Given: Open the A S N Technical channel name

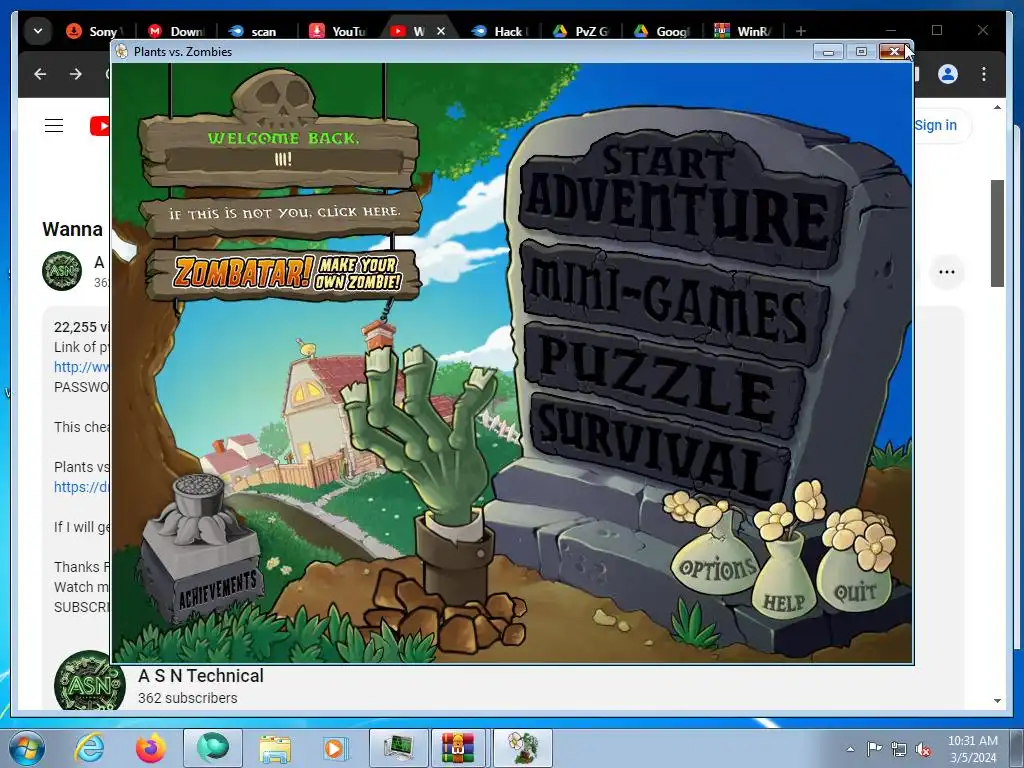Looking at the screenshot, I should click(201, 675).
